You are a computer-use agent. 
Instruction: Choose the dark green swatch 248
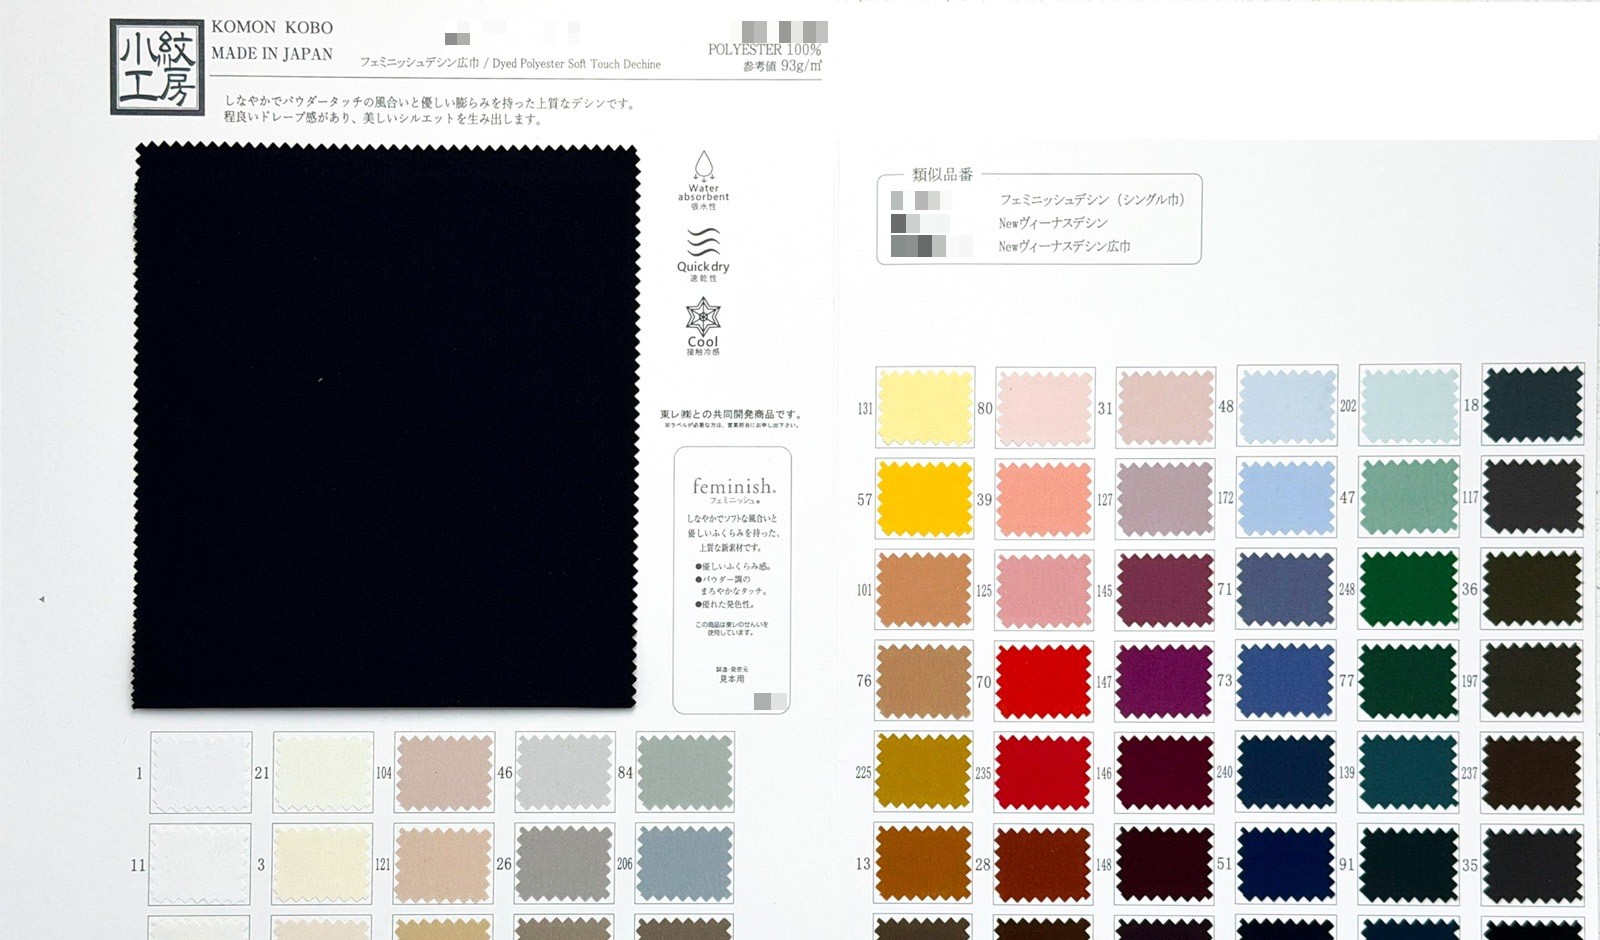[1408, 589]
